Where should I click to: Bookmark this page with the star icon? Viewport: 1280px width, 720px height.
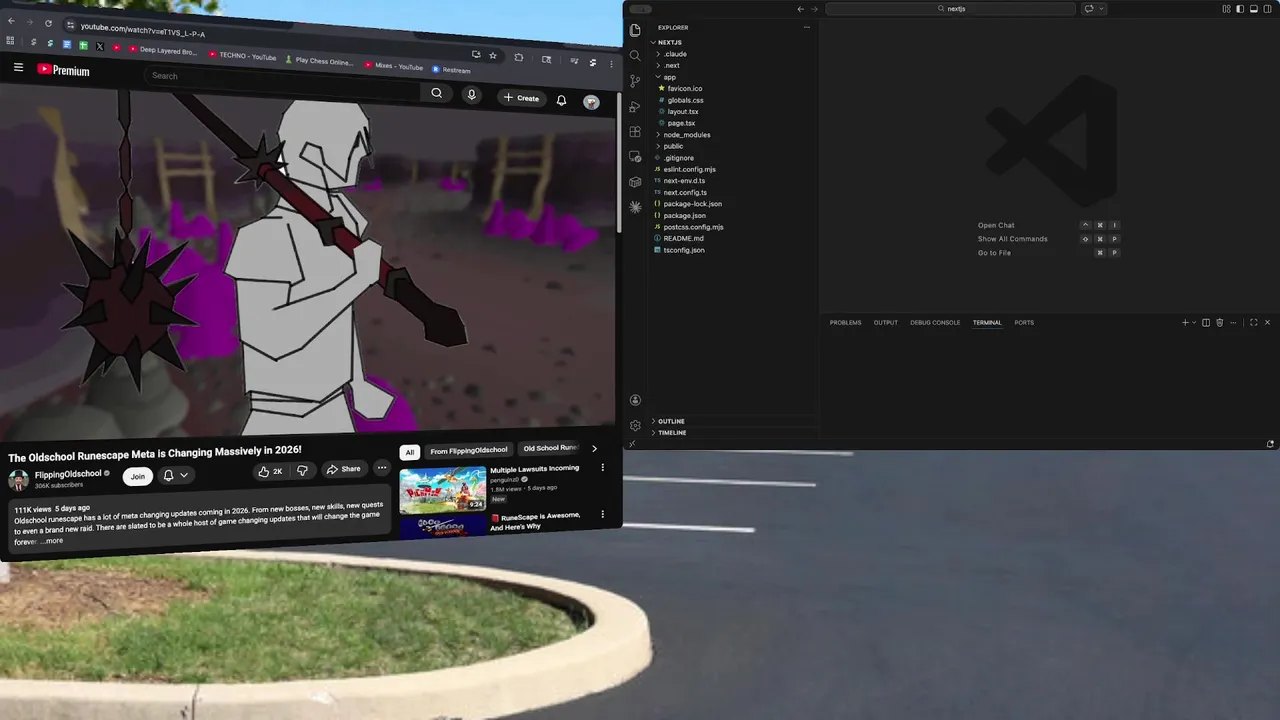493,56
